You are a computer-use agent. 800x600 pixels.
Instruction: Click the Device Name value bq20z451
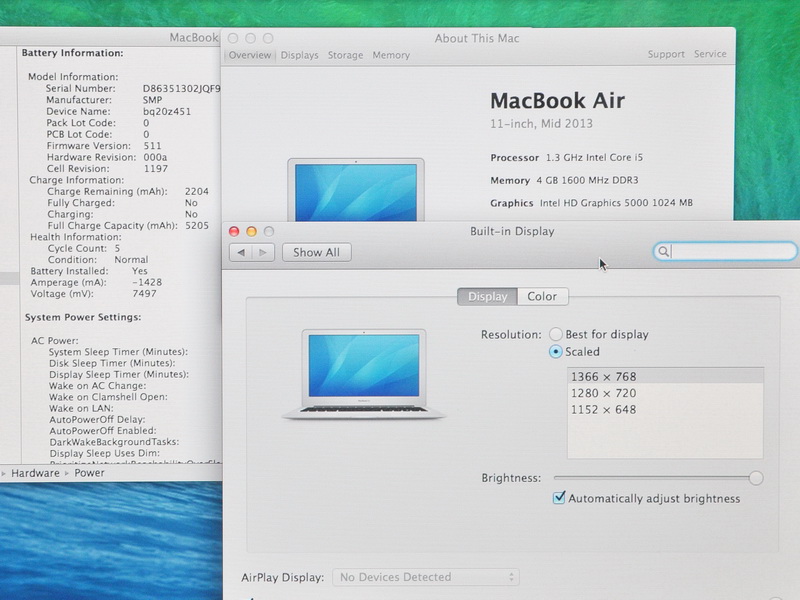(167, 111)
